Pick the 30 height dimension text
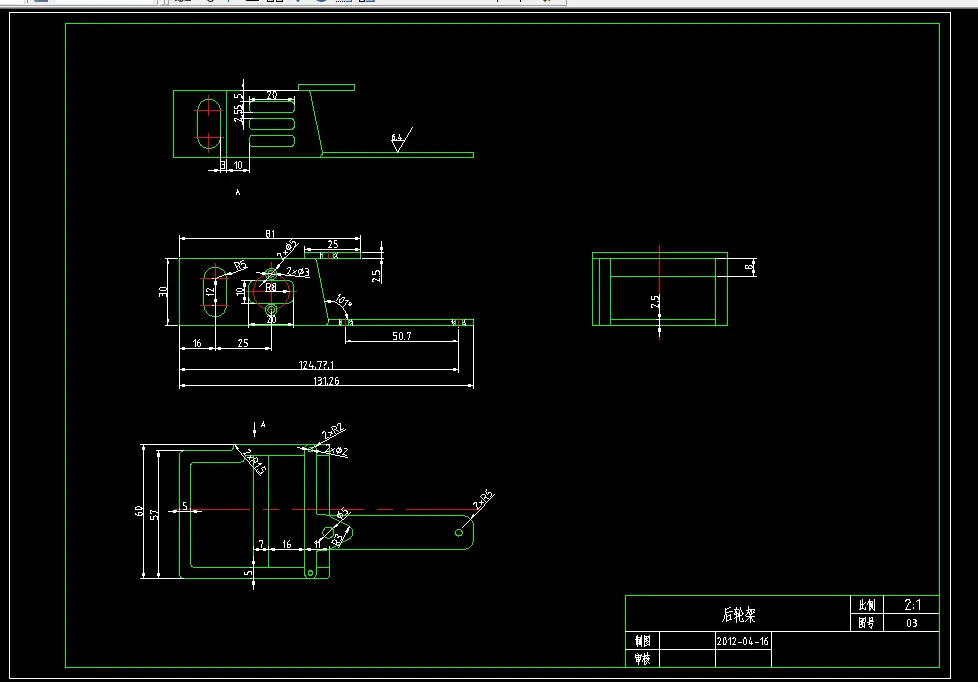Image resolution: width=978 pixels, height=682 pixels. [163, 291]
